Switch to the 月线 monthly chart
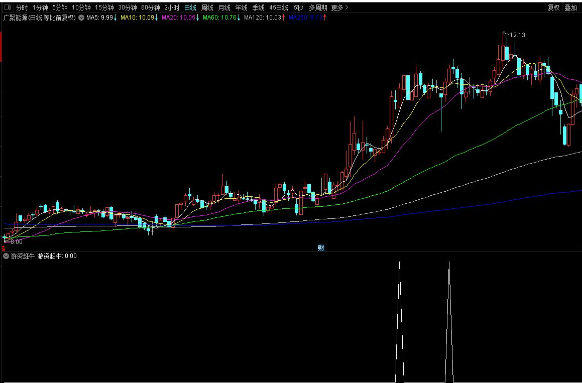 point(224,7)
